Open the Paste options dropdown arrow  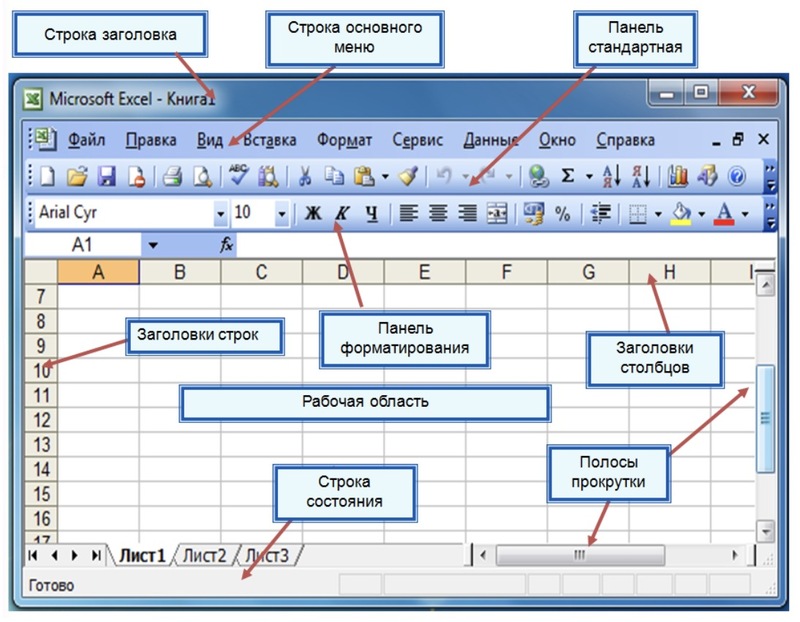pyautogui.click(x=385, y=177)
